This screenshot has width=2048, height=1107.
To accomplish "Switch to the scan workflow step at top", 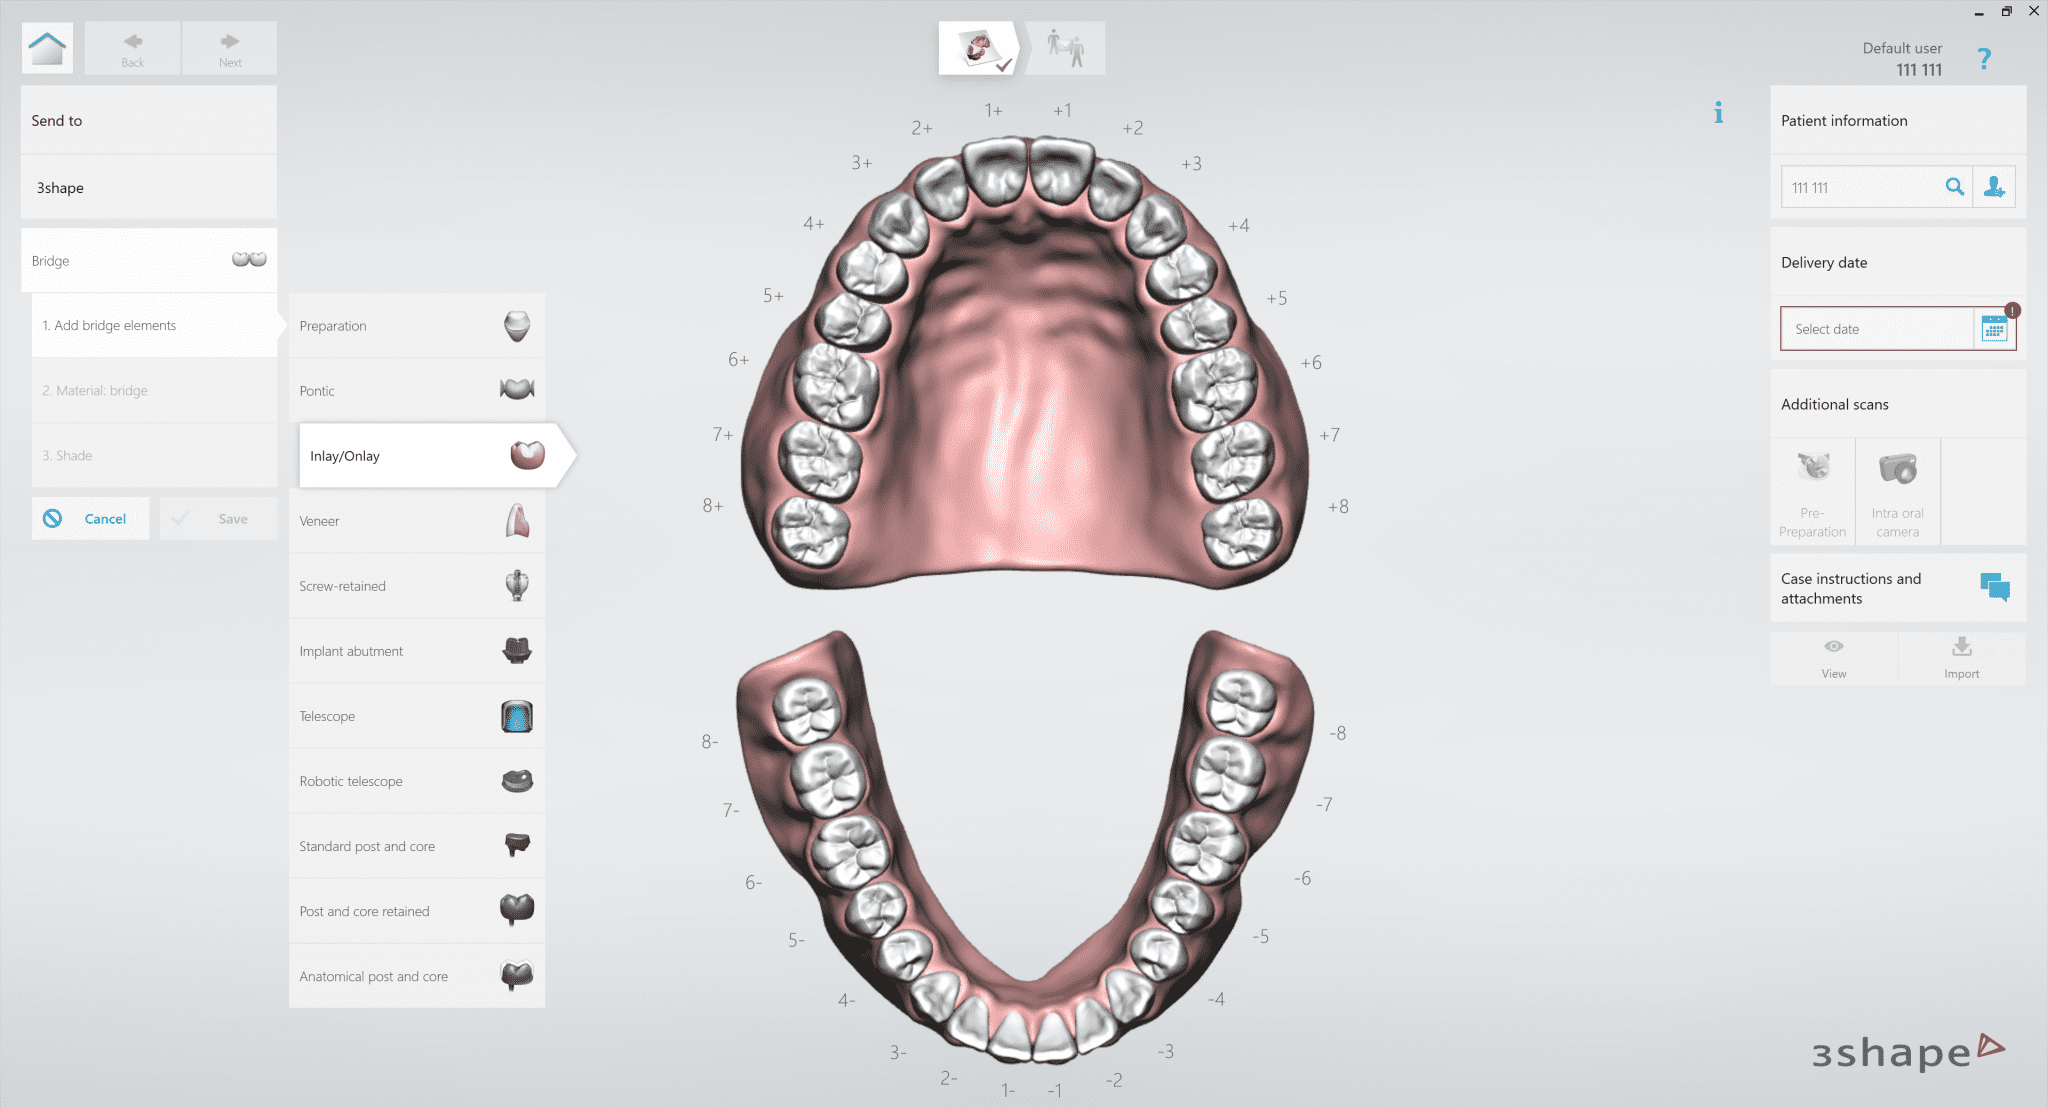I will [x=978, y=46].
